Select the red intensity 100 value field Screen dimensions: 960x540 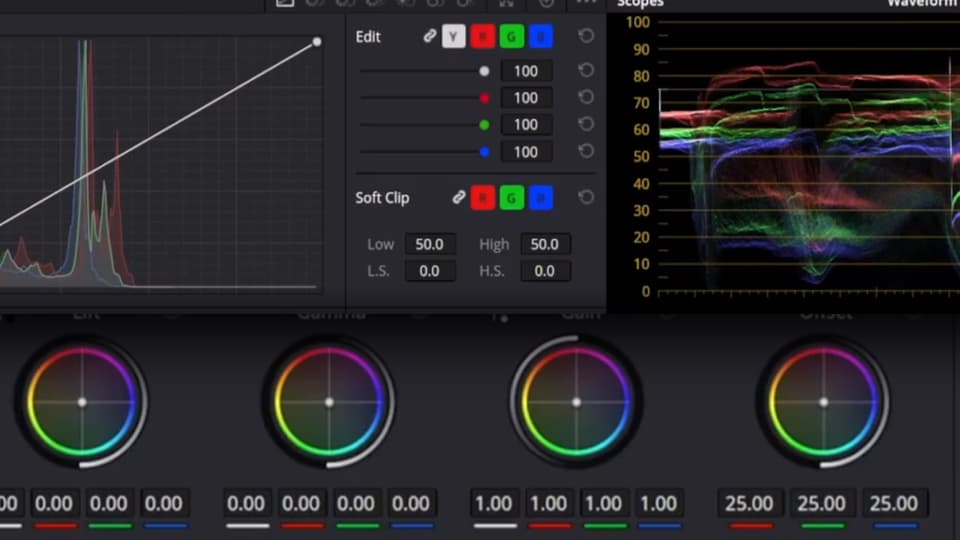click(526, 98)
